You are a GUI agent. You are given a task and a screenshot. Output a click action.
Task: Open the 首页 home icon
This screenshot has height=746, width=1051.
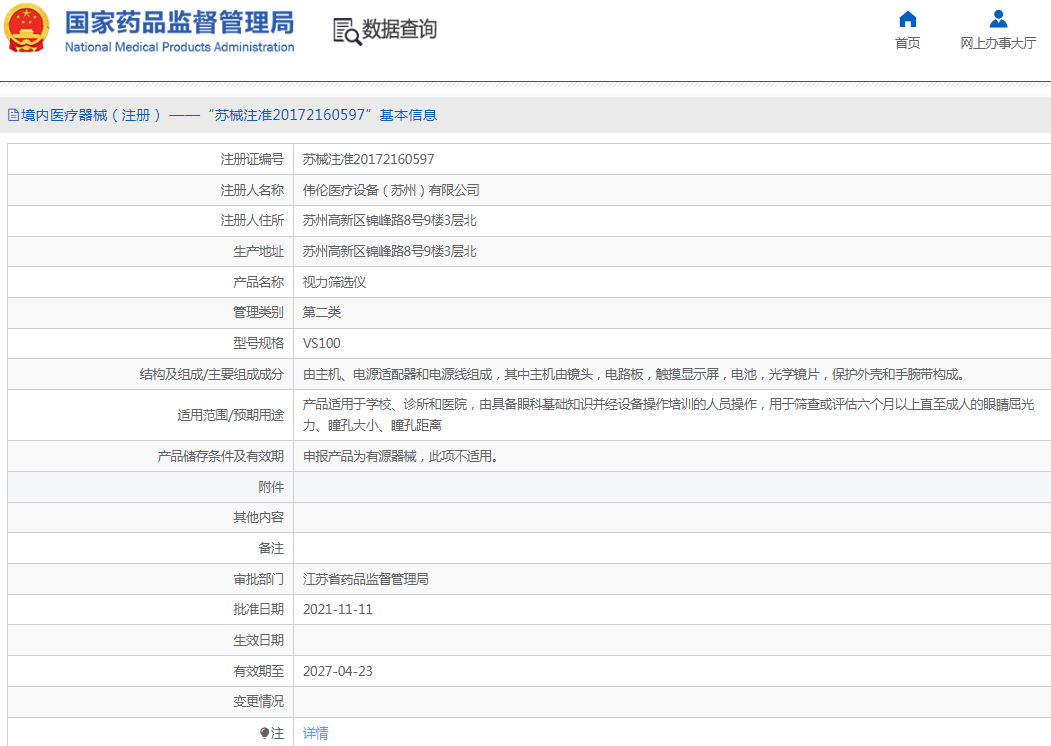point(908,19)
